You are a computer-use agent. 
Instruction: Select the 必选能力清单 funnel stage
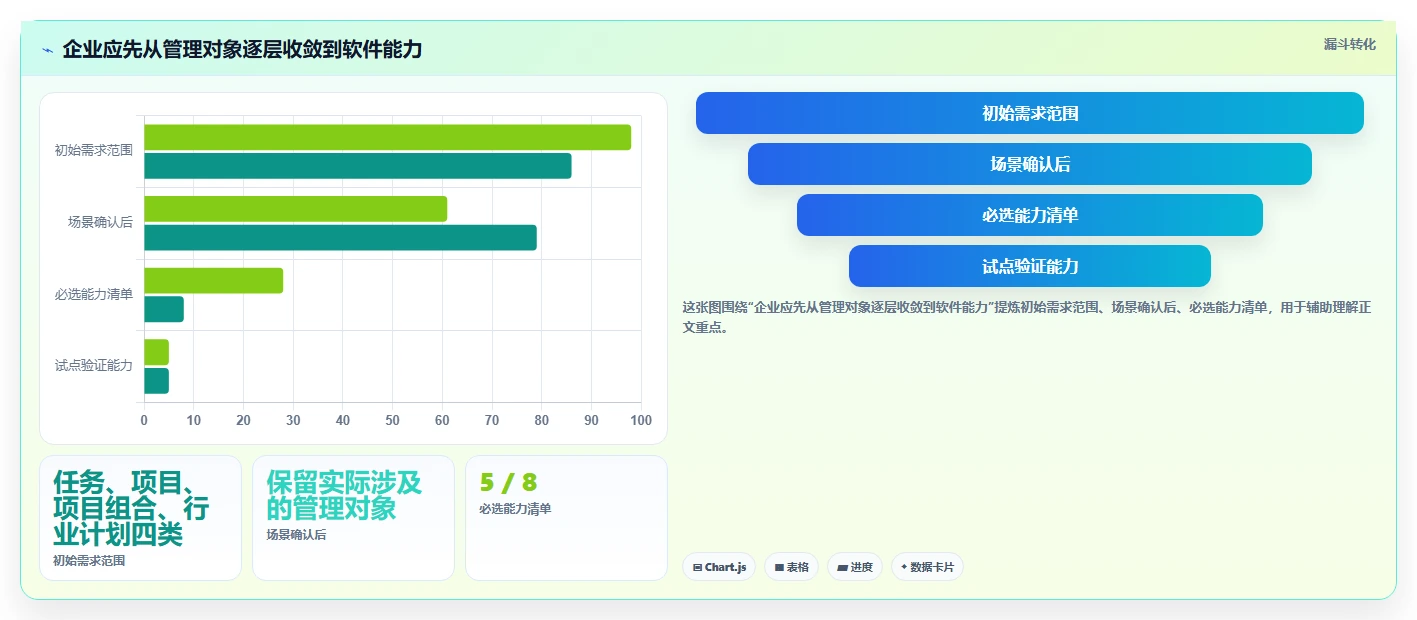pyautogui.click(x=1029, y=215)
